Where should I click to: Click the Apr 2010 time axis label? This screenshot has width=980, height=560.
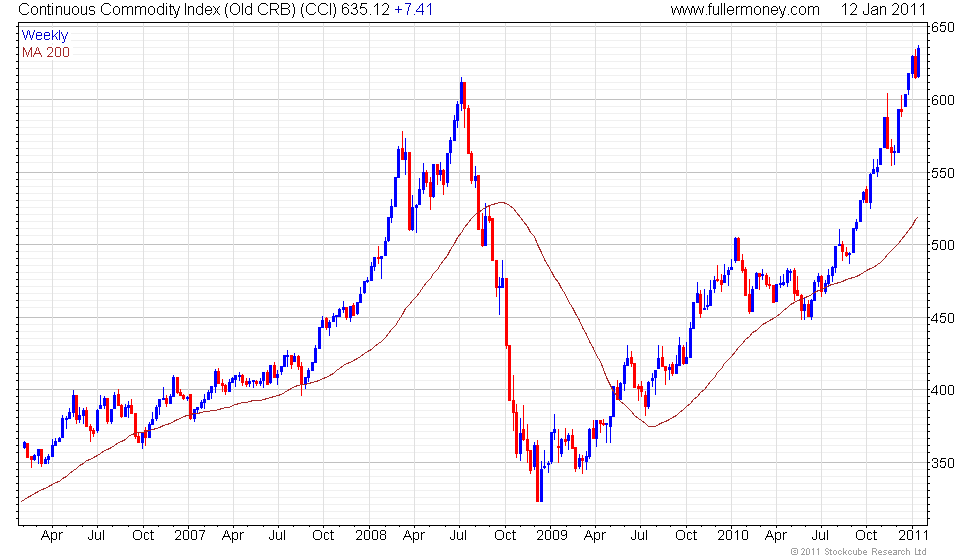pyautogui.click(x=776, y=536)
